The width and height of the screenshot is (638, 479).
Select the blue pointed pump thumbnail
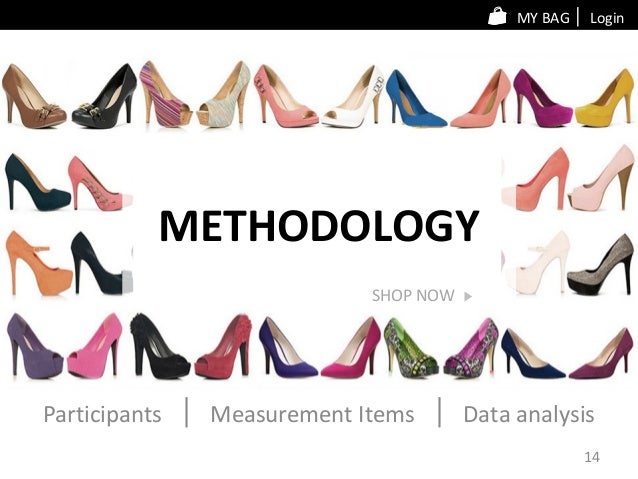pos(415,99)
